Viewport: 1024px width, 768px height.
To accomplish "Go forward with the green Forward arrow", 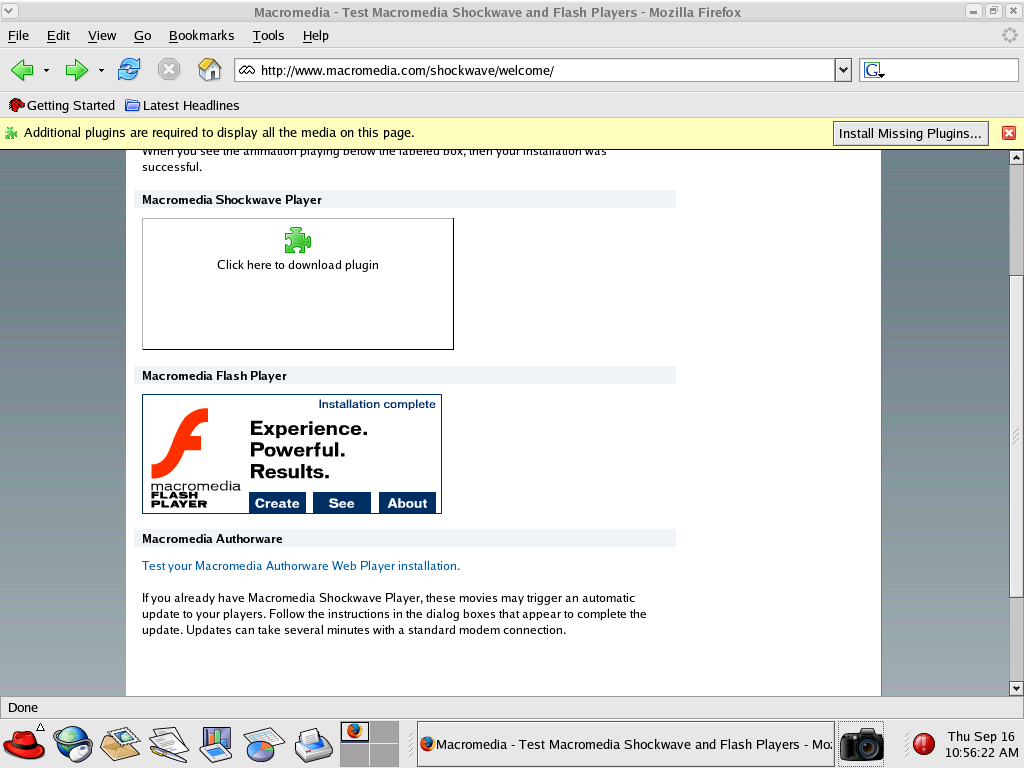I will (76, 70).
